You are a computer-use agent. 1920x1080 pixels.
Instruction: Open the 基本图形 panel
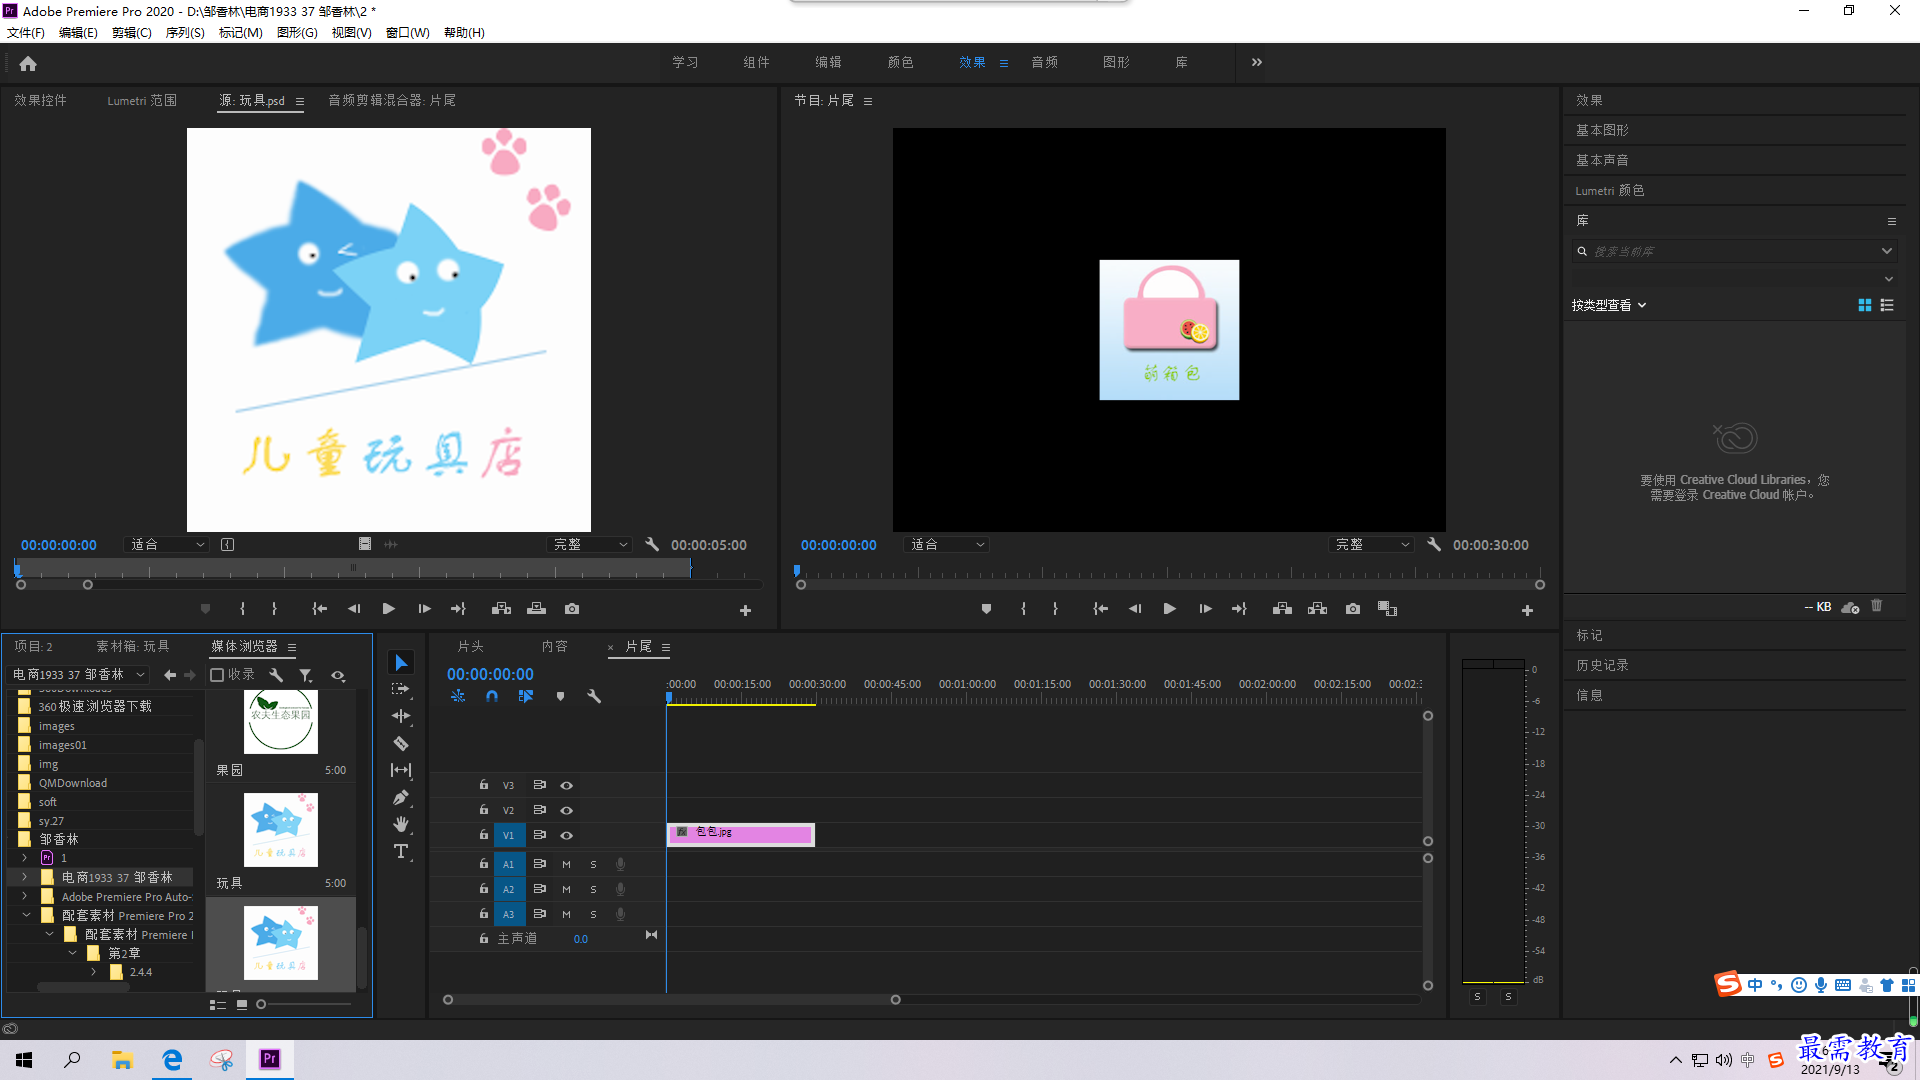coord(1602,130)
